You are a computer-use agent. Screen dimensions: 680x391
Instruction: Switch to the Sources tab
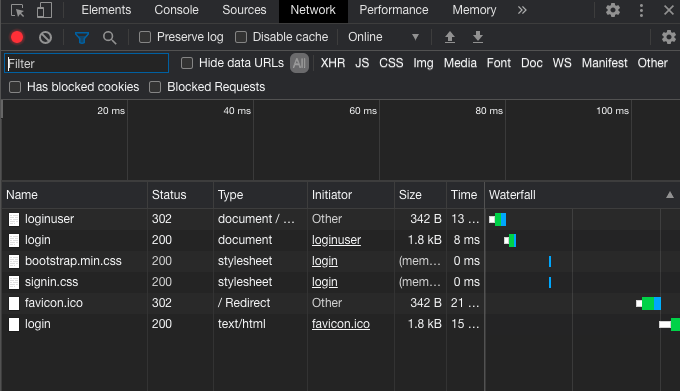click(244, 10)
